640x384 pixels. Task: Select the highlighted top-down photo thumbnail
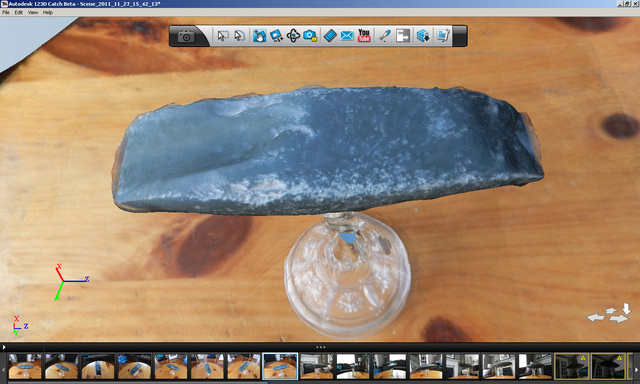(x=280, y=366)
